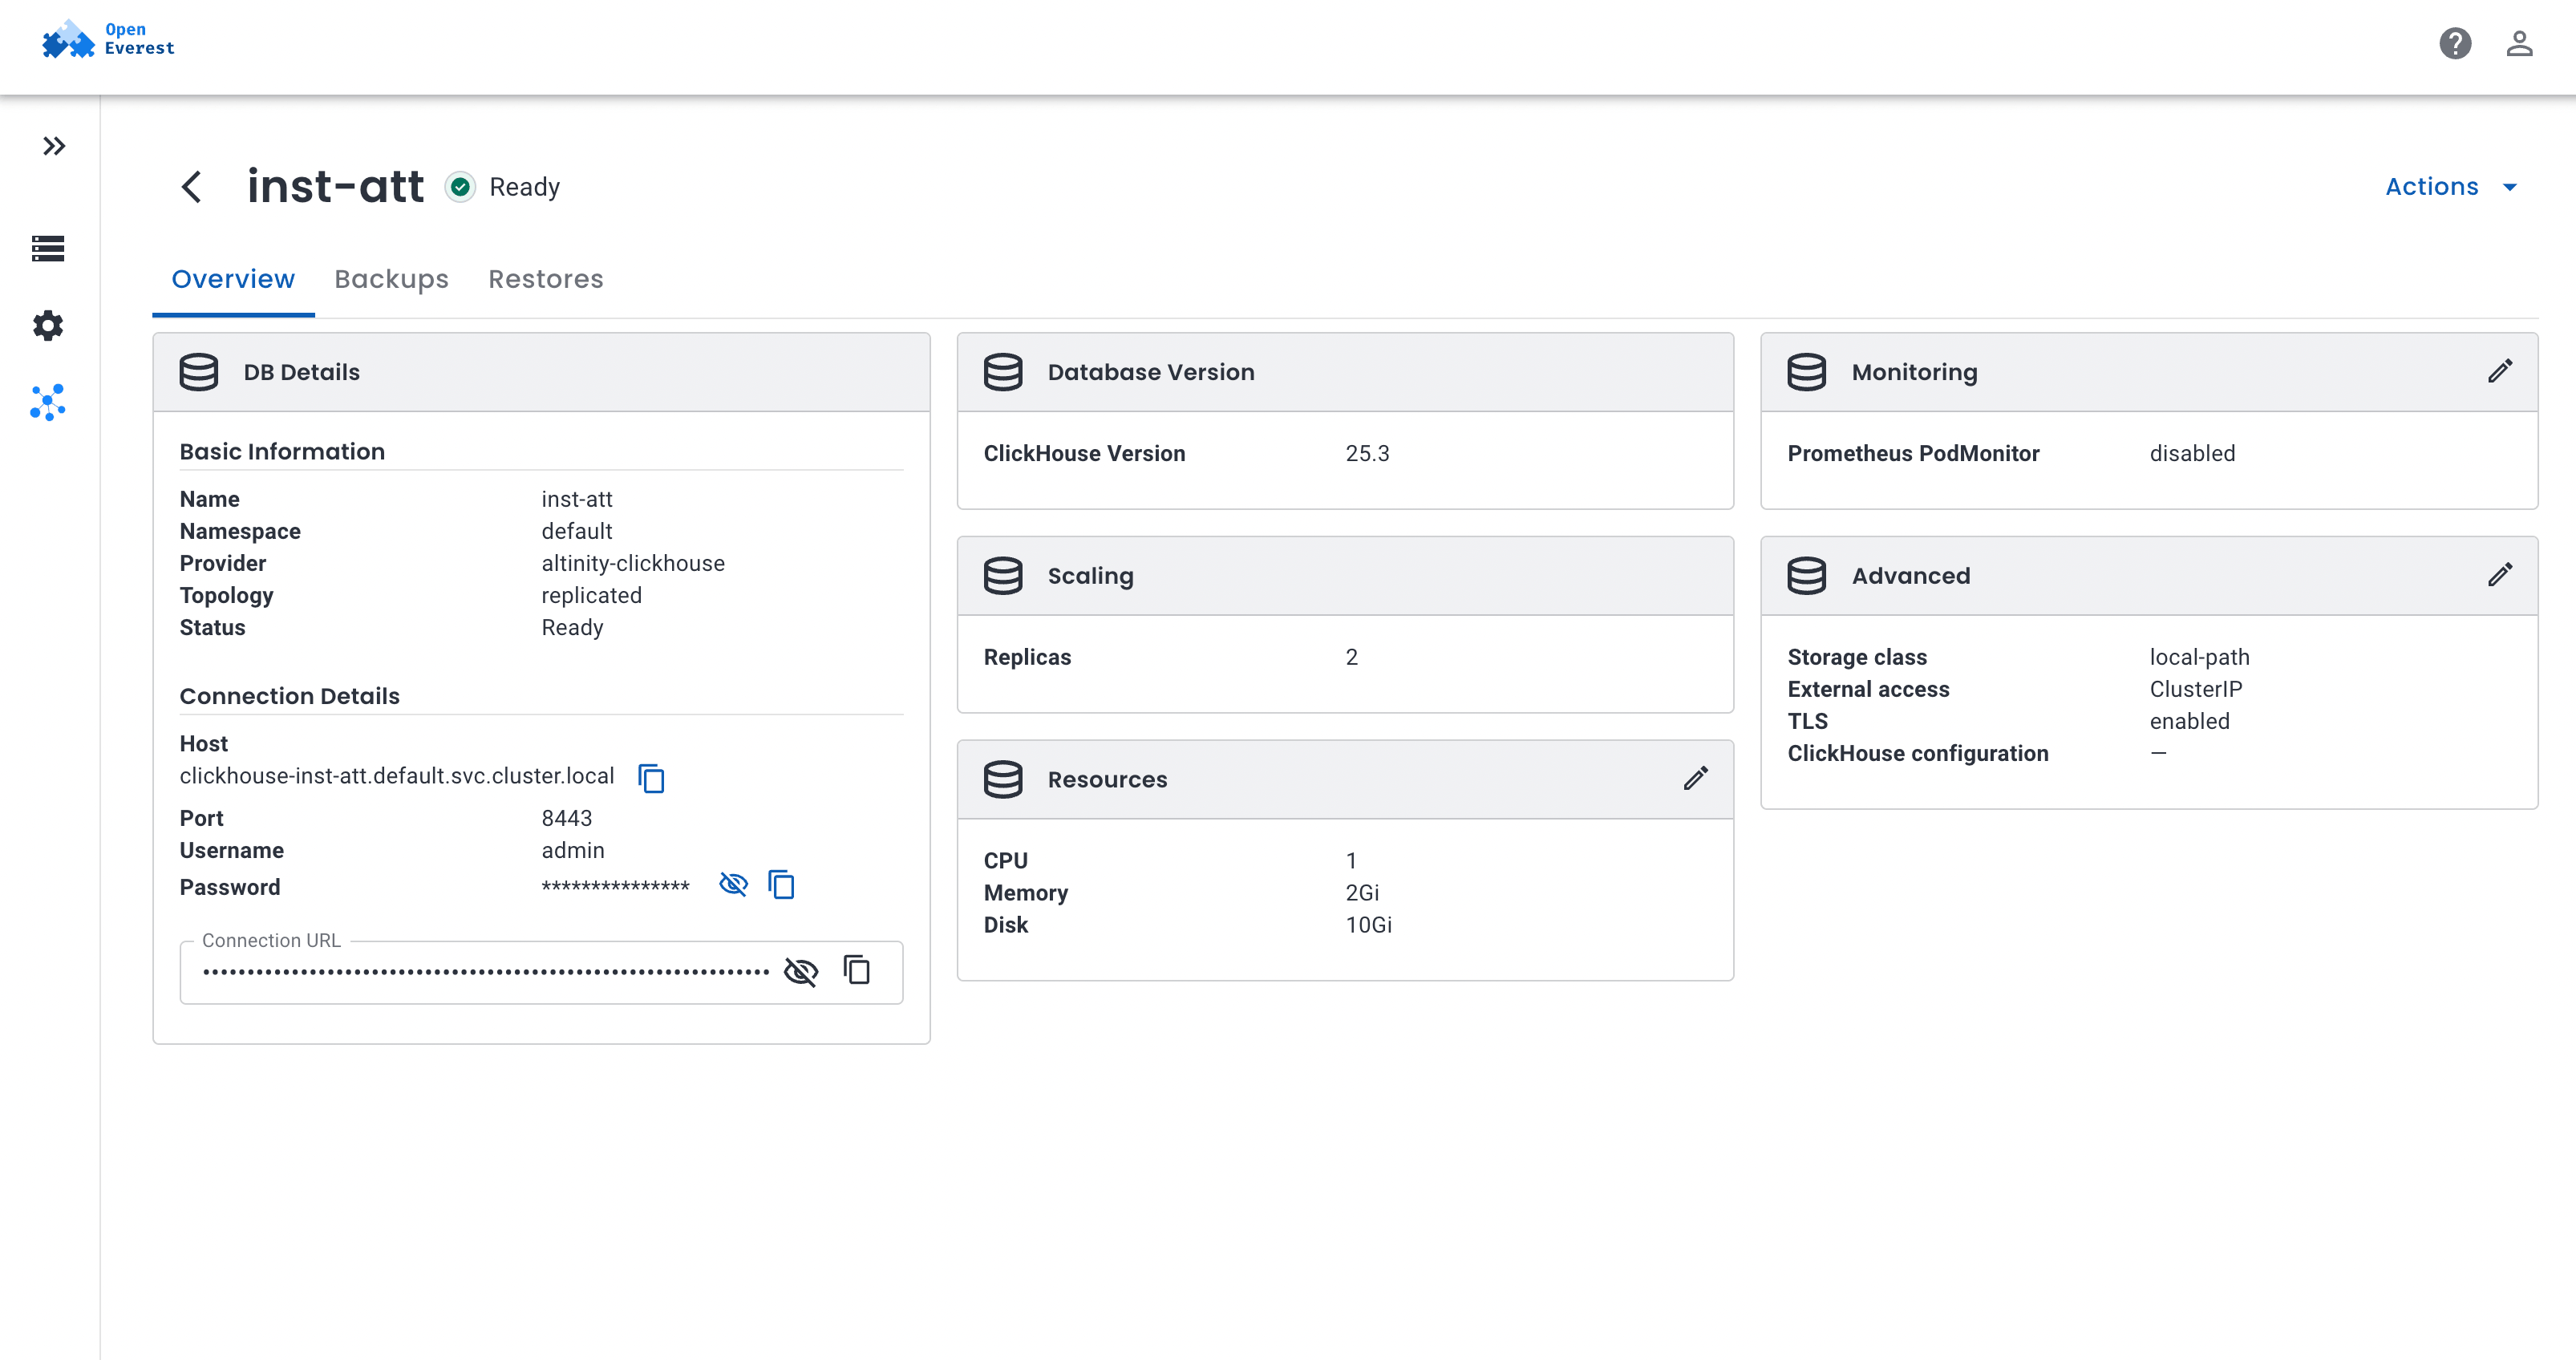Click the port value 8443

click(567, 818)
